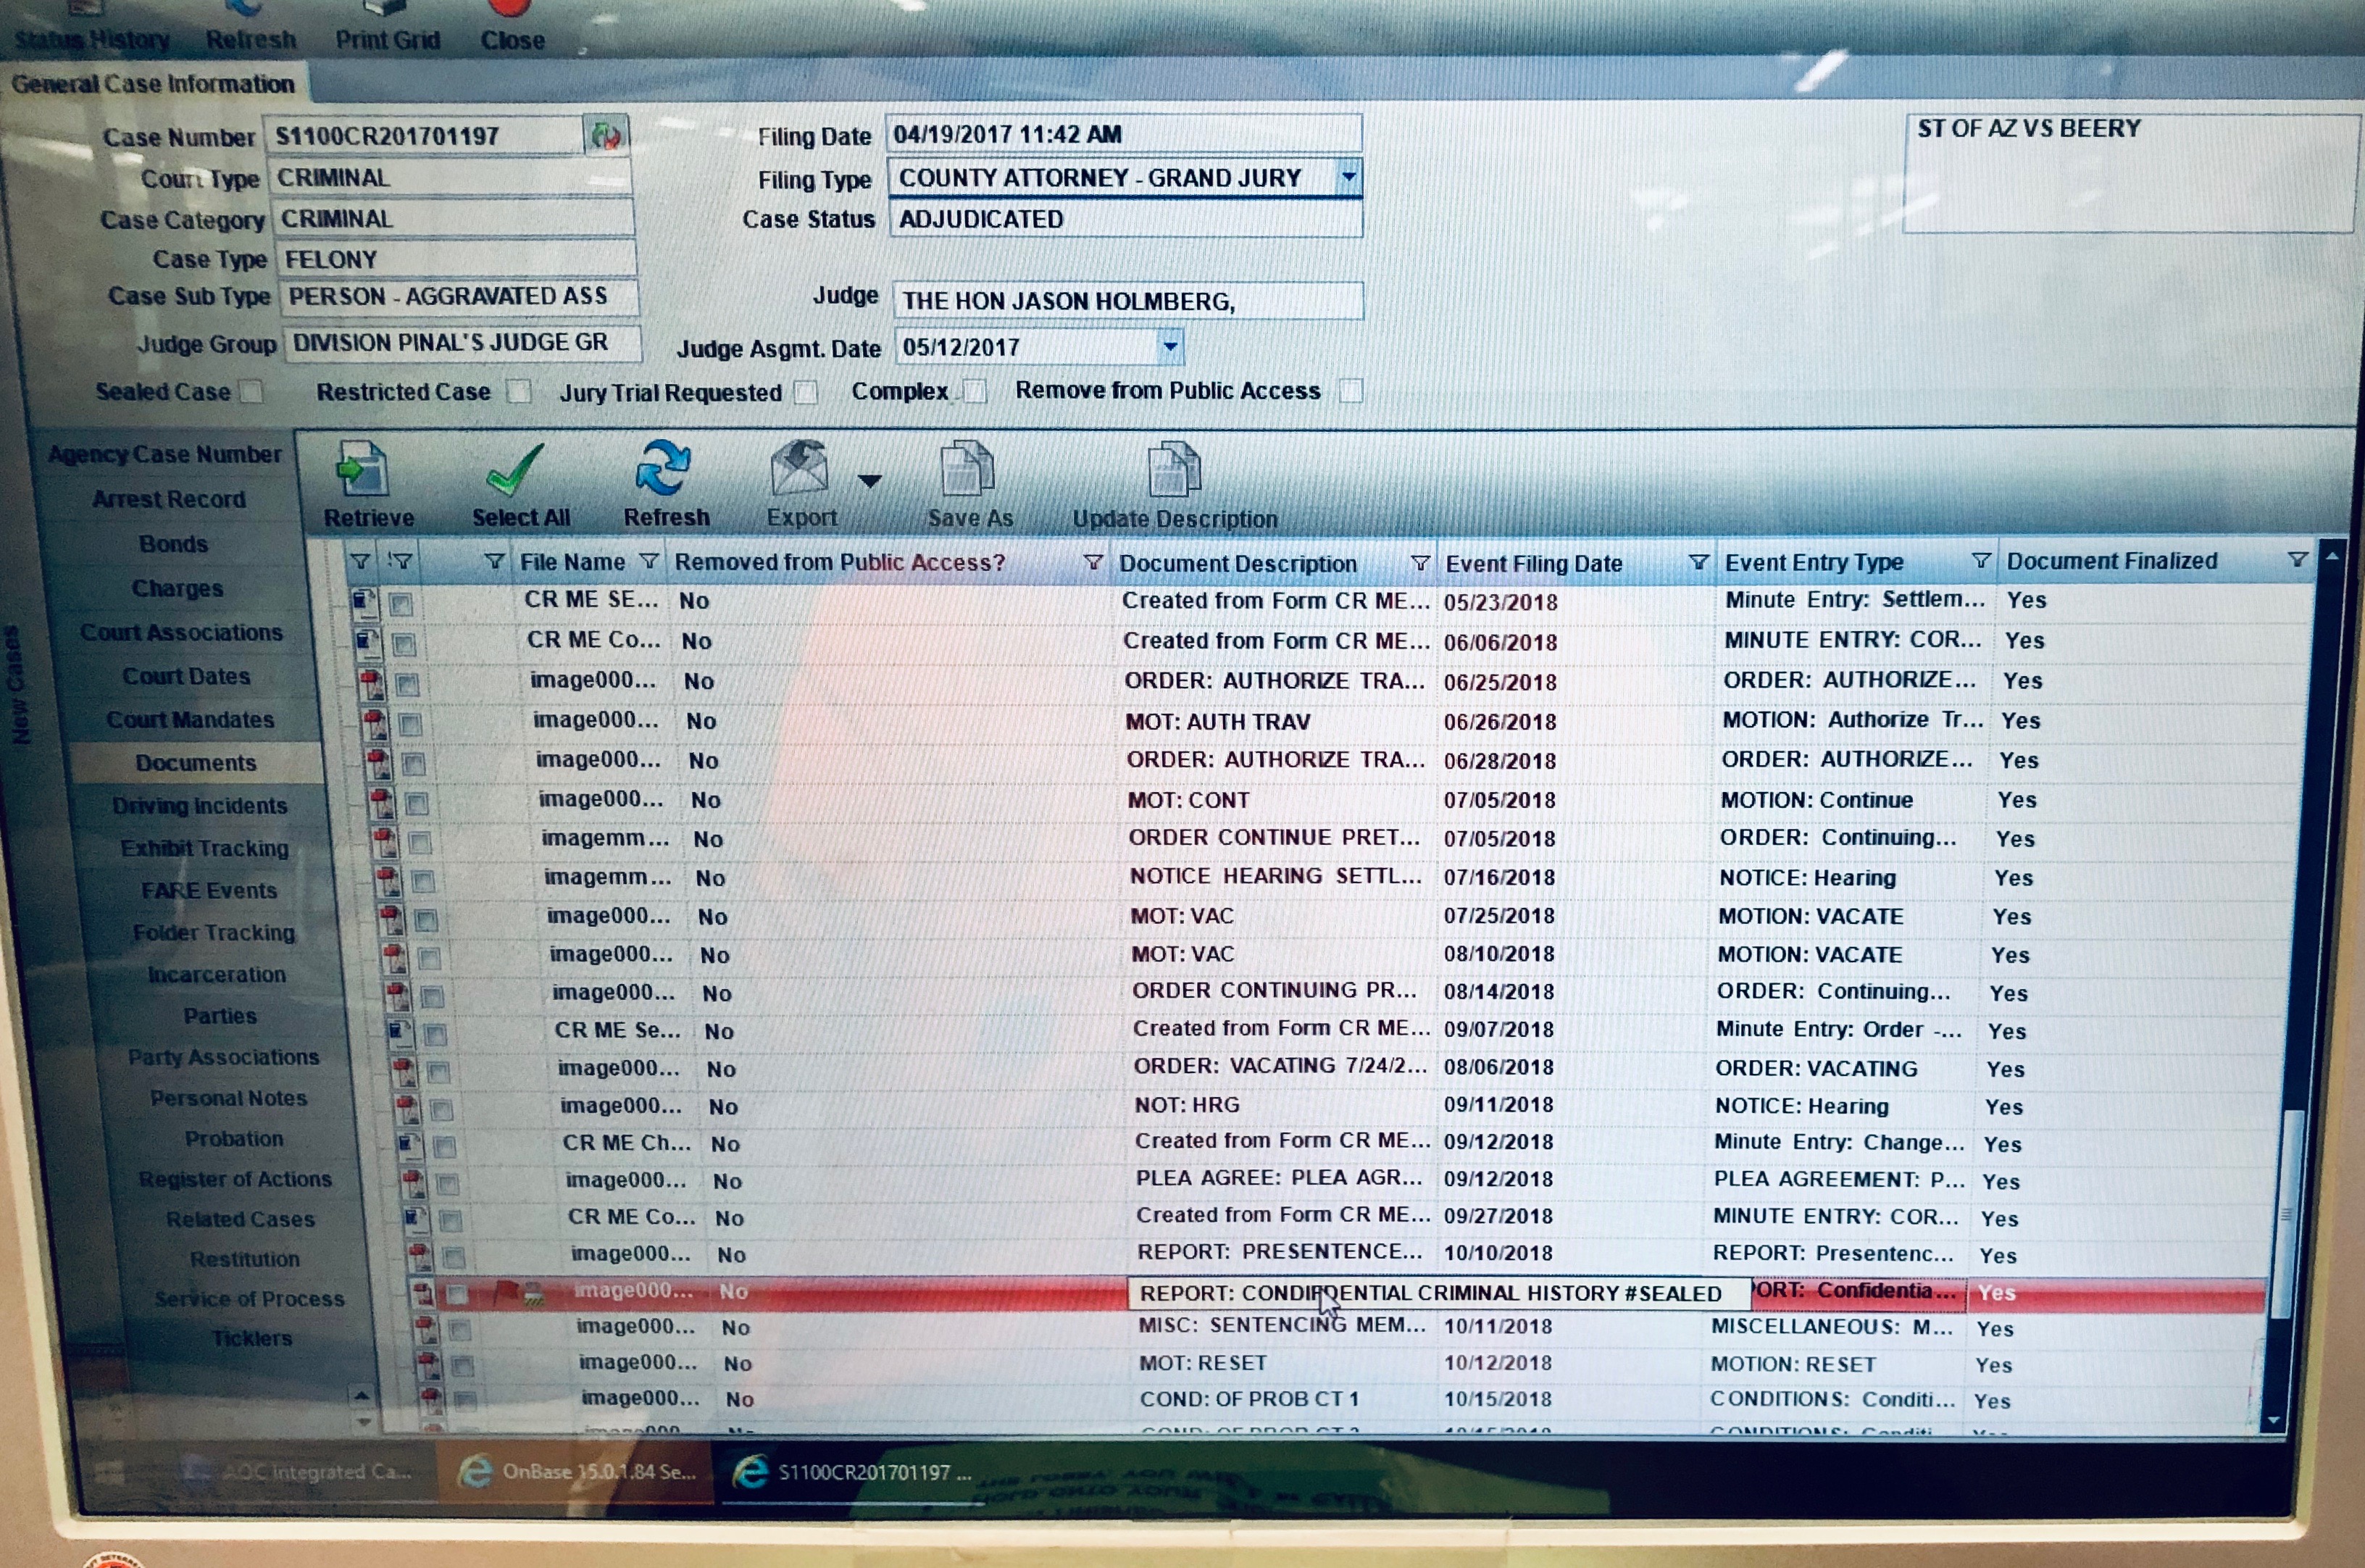
Task: Check Remove from Public Access box
Action: pos(1350,390)
